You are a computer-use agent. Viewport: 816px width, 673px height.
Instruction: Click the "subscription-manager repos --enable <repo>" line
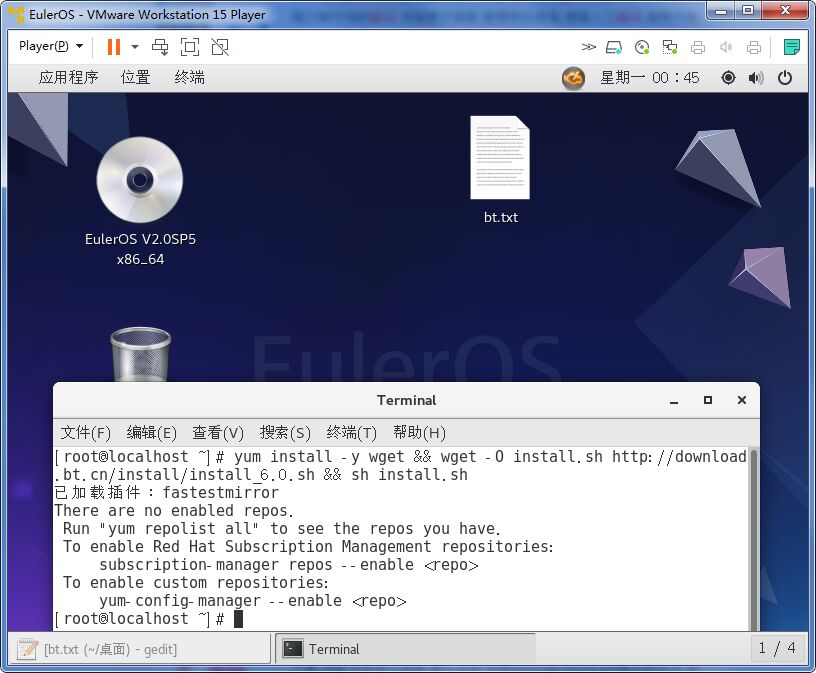point(289,565)
